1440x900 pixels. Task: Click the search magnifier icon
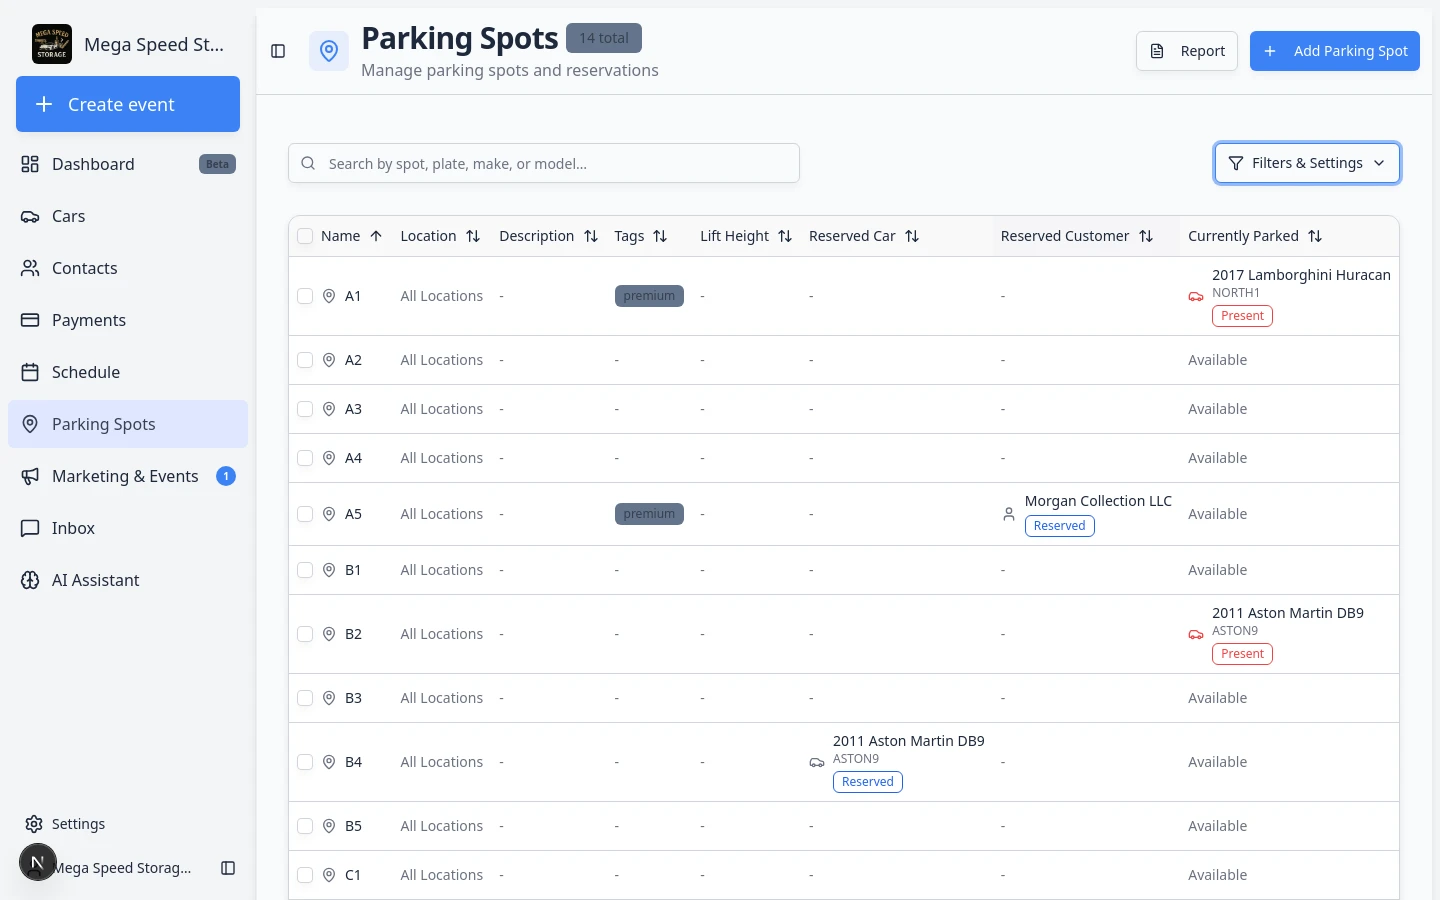click(308, 163)
